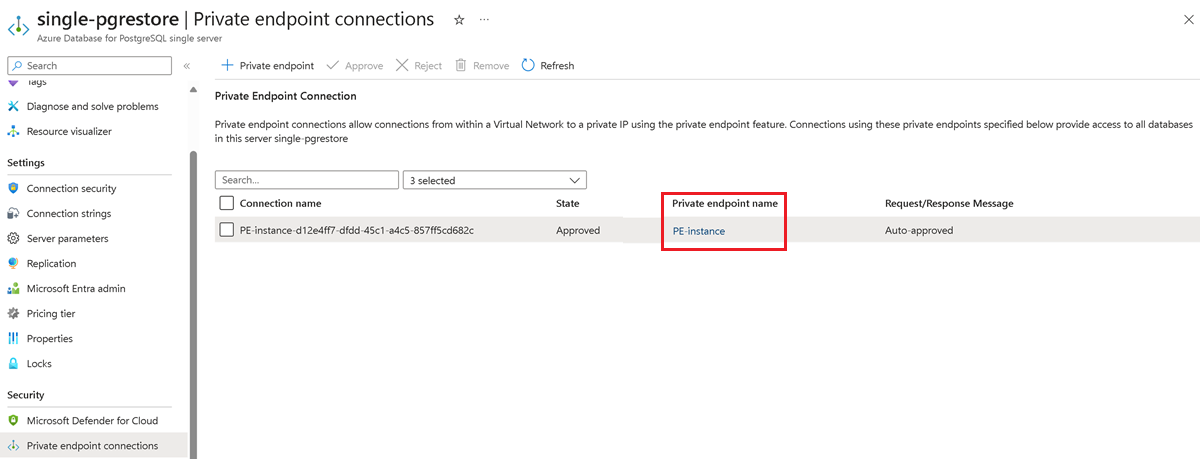Viewport: 1200px width, 459px height.
Task: Collapse the sidebar with double chevron
Action: [x=186, y=66]
